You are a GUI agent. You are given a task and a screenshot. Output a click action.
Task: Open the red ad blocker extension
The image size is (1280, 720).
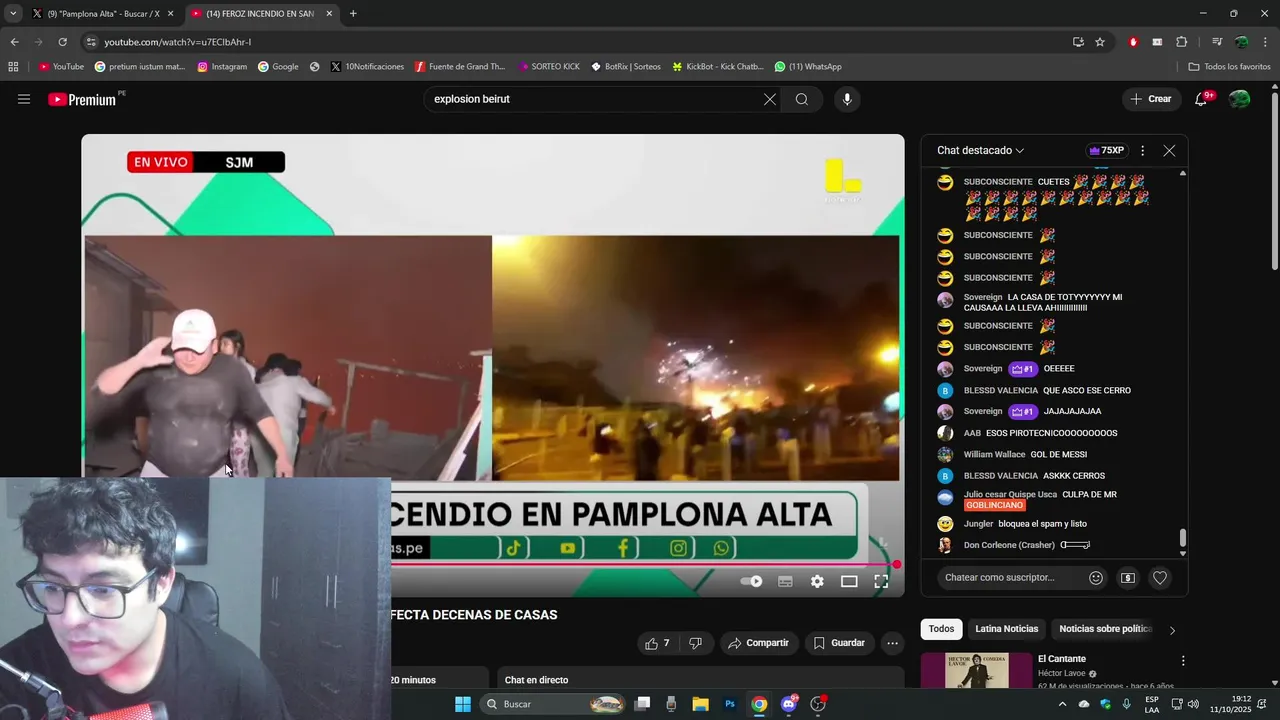pos(1133,42)
